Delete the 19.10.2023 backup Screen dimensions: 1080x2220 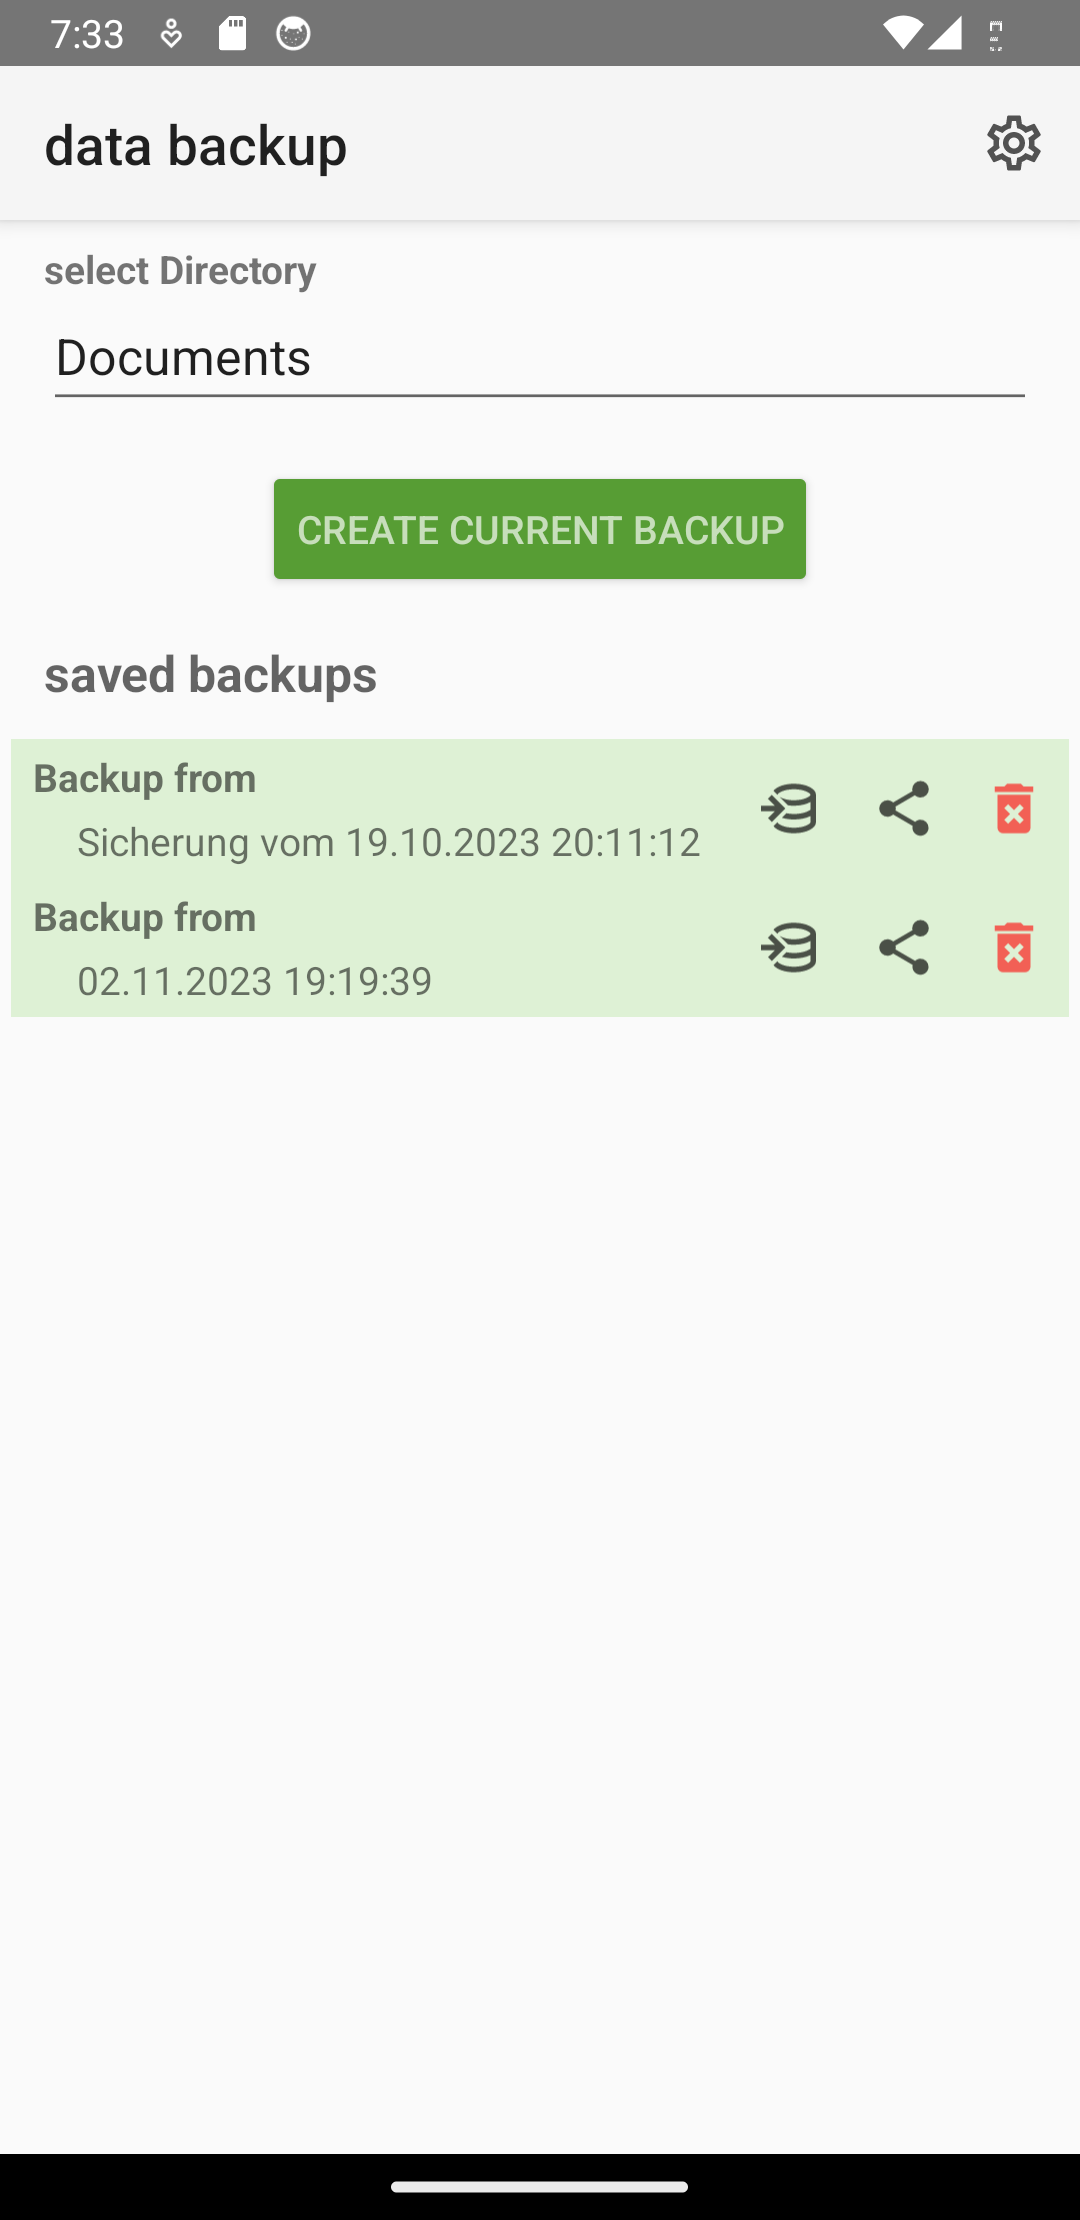(1013, 808)
